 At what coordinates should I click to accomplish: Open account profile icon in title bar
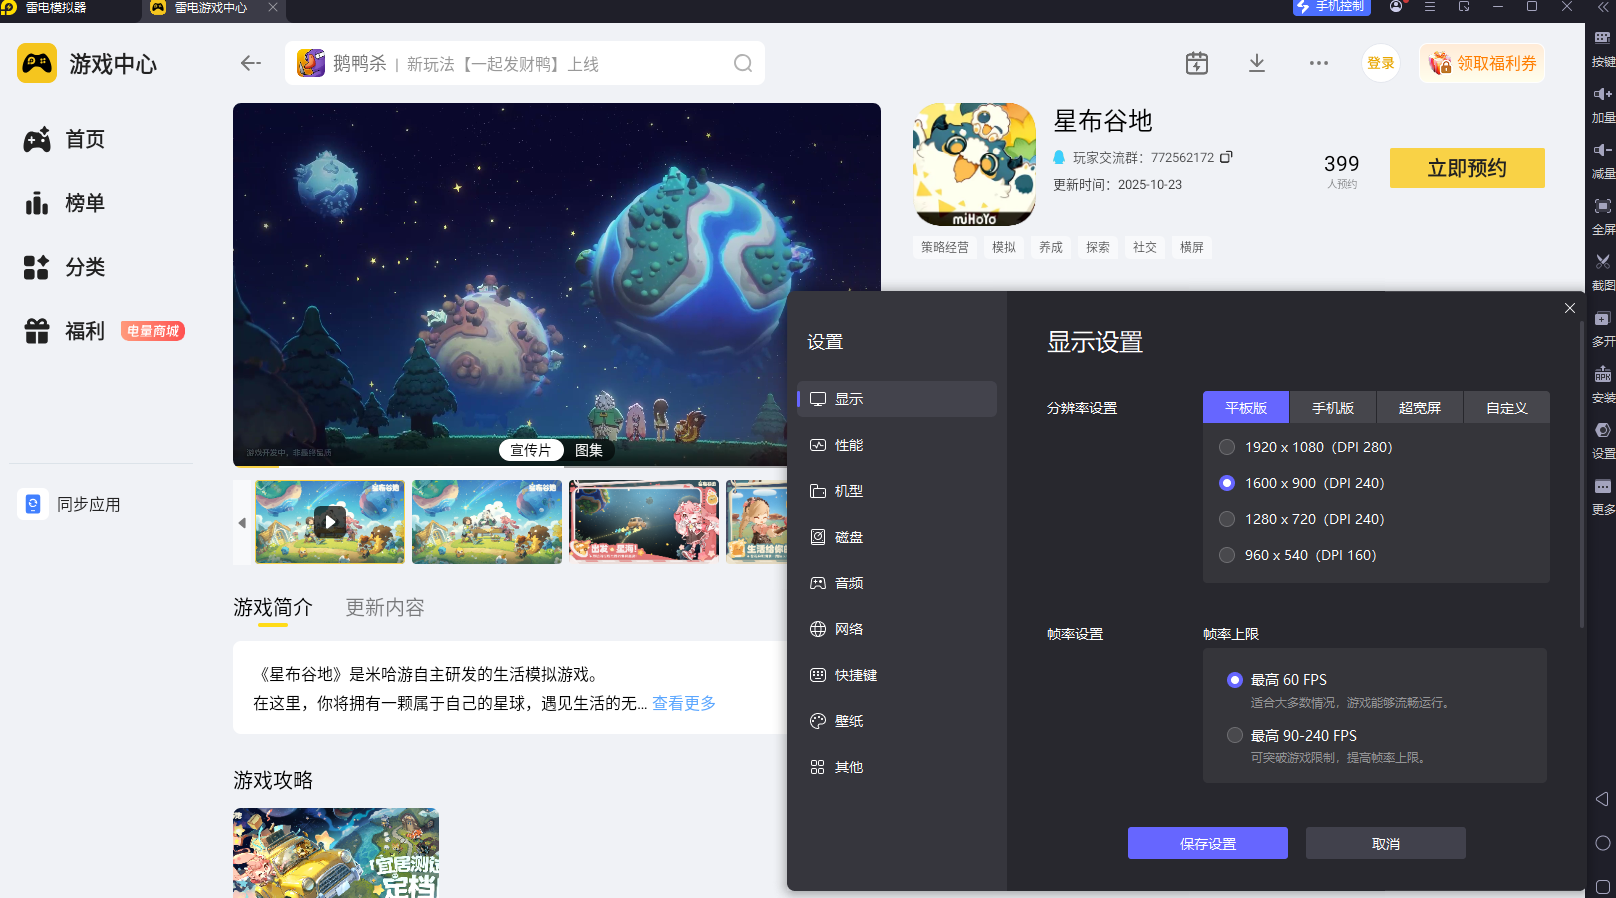pos(1396,7)
